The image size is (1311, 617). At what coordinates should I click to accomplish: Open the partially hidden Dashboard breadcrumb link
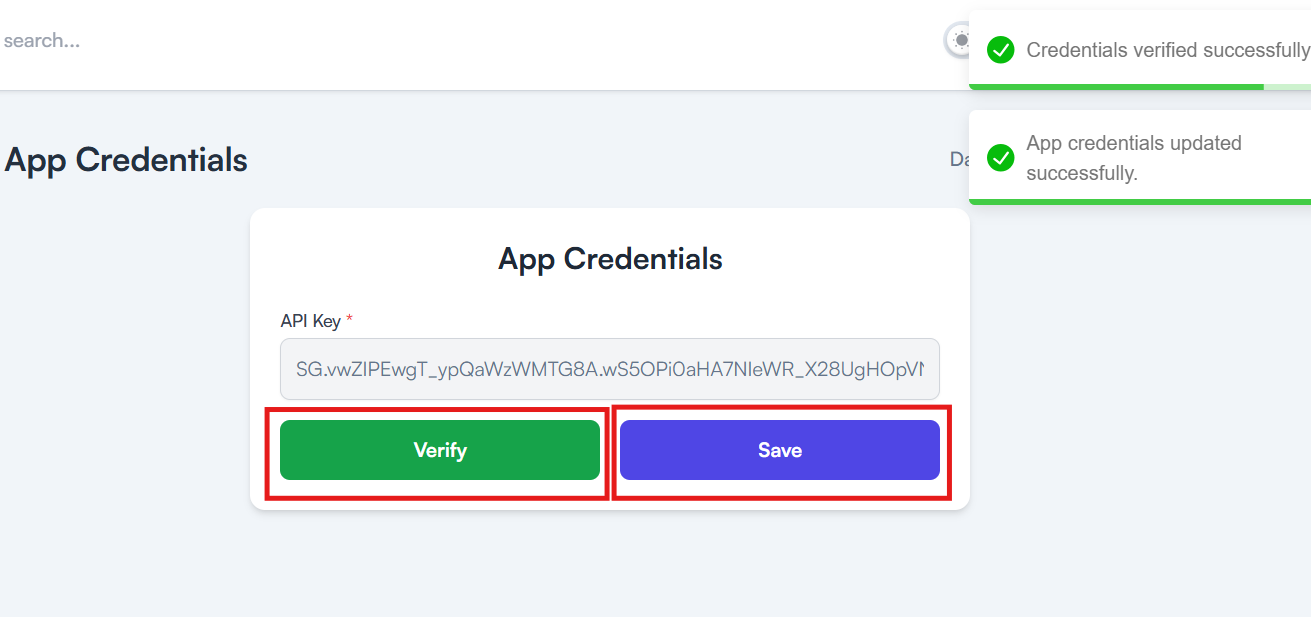(x=959, y=159)
